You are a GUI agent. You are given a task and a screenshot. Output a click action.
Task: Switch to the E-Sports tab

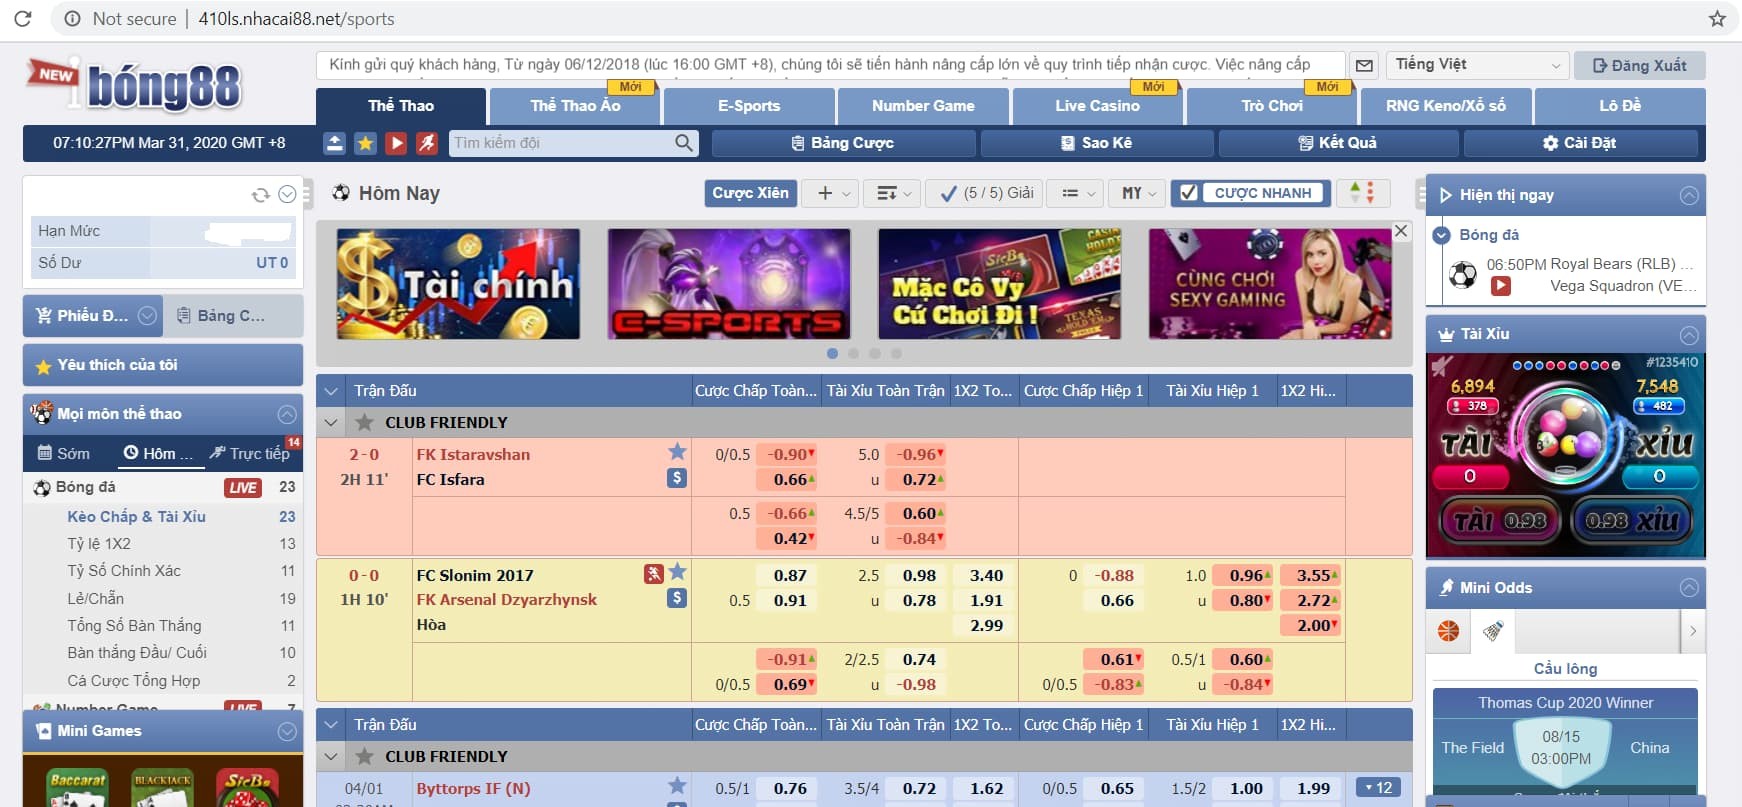(x=748, y=106)
